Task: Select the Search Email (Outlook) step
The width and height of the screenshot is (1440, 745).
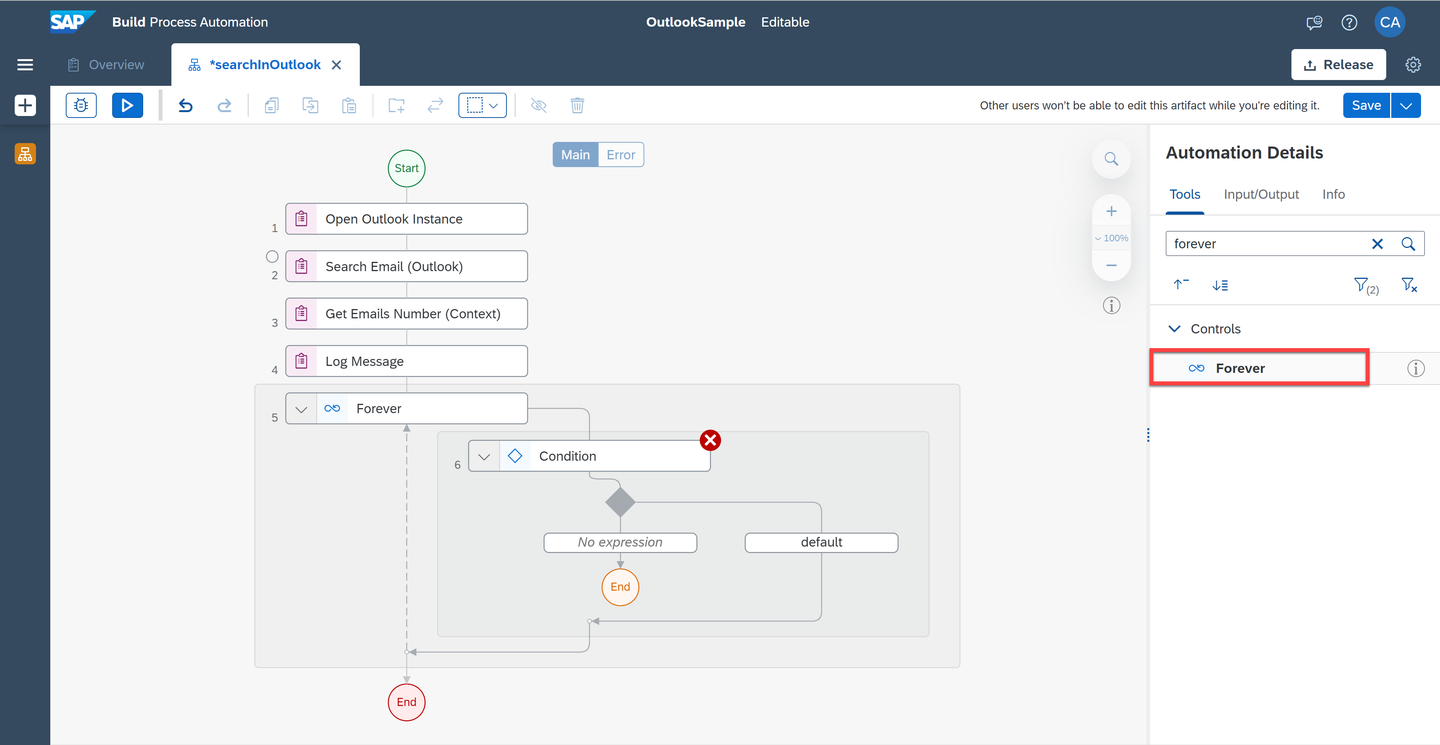Action: 406,266
